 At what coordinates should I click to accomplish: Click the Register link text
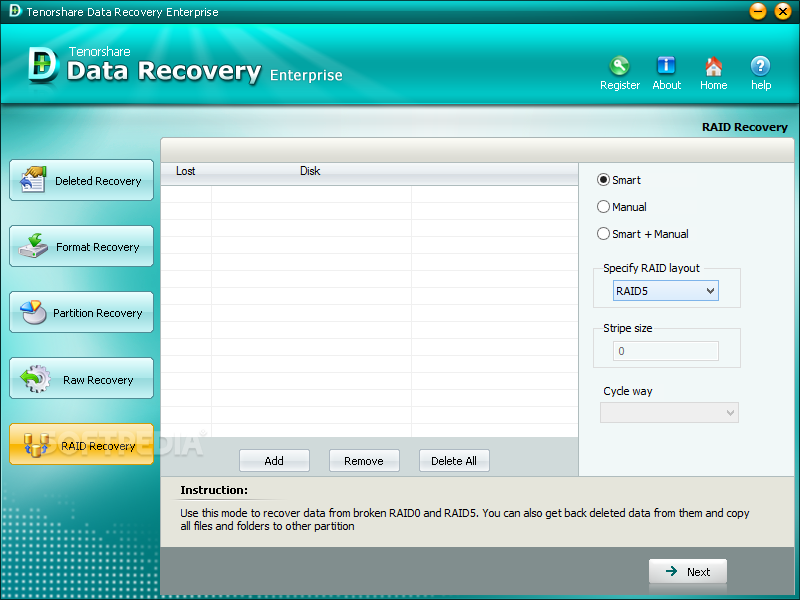619,85
